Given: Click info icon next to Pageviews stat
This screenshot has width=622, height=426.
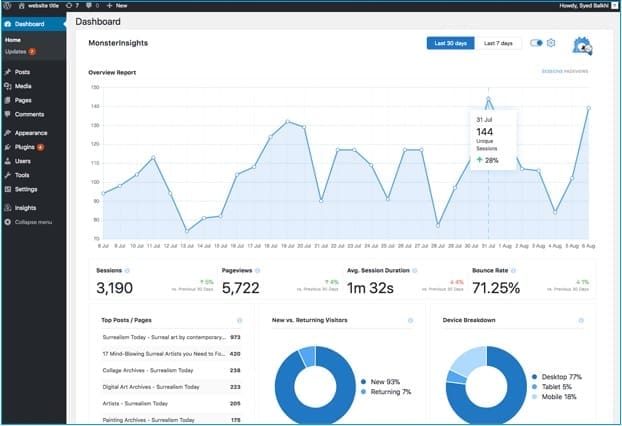Looking at the screenshot, I should pos(257,271).
